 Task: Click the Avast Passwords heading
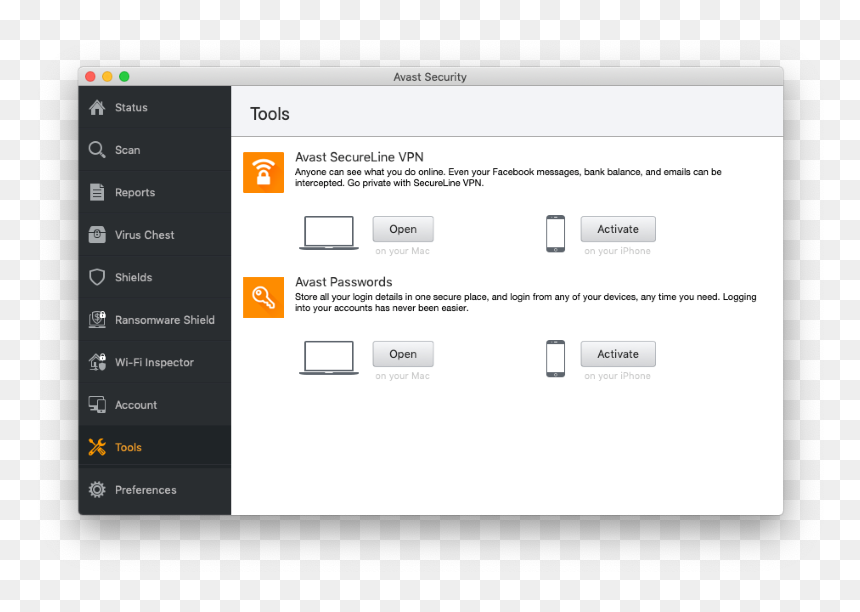(344, 282)
